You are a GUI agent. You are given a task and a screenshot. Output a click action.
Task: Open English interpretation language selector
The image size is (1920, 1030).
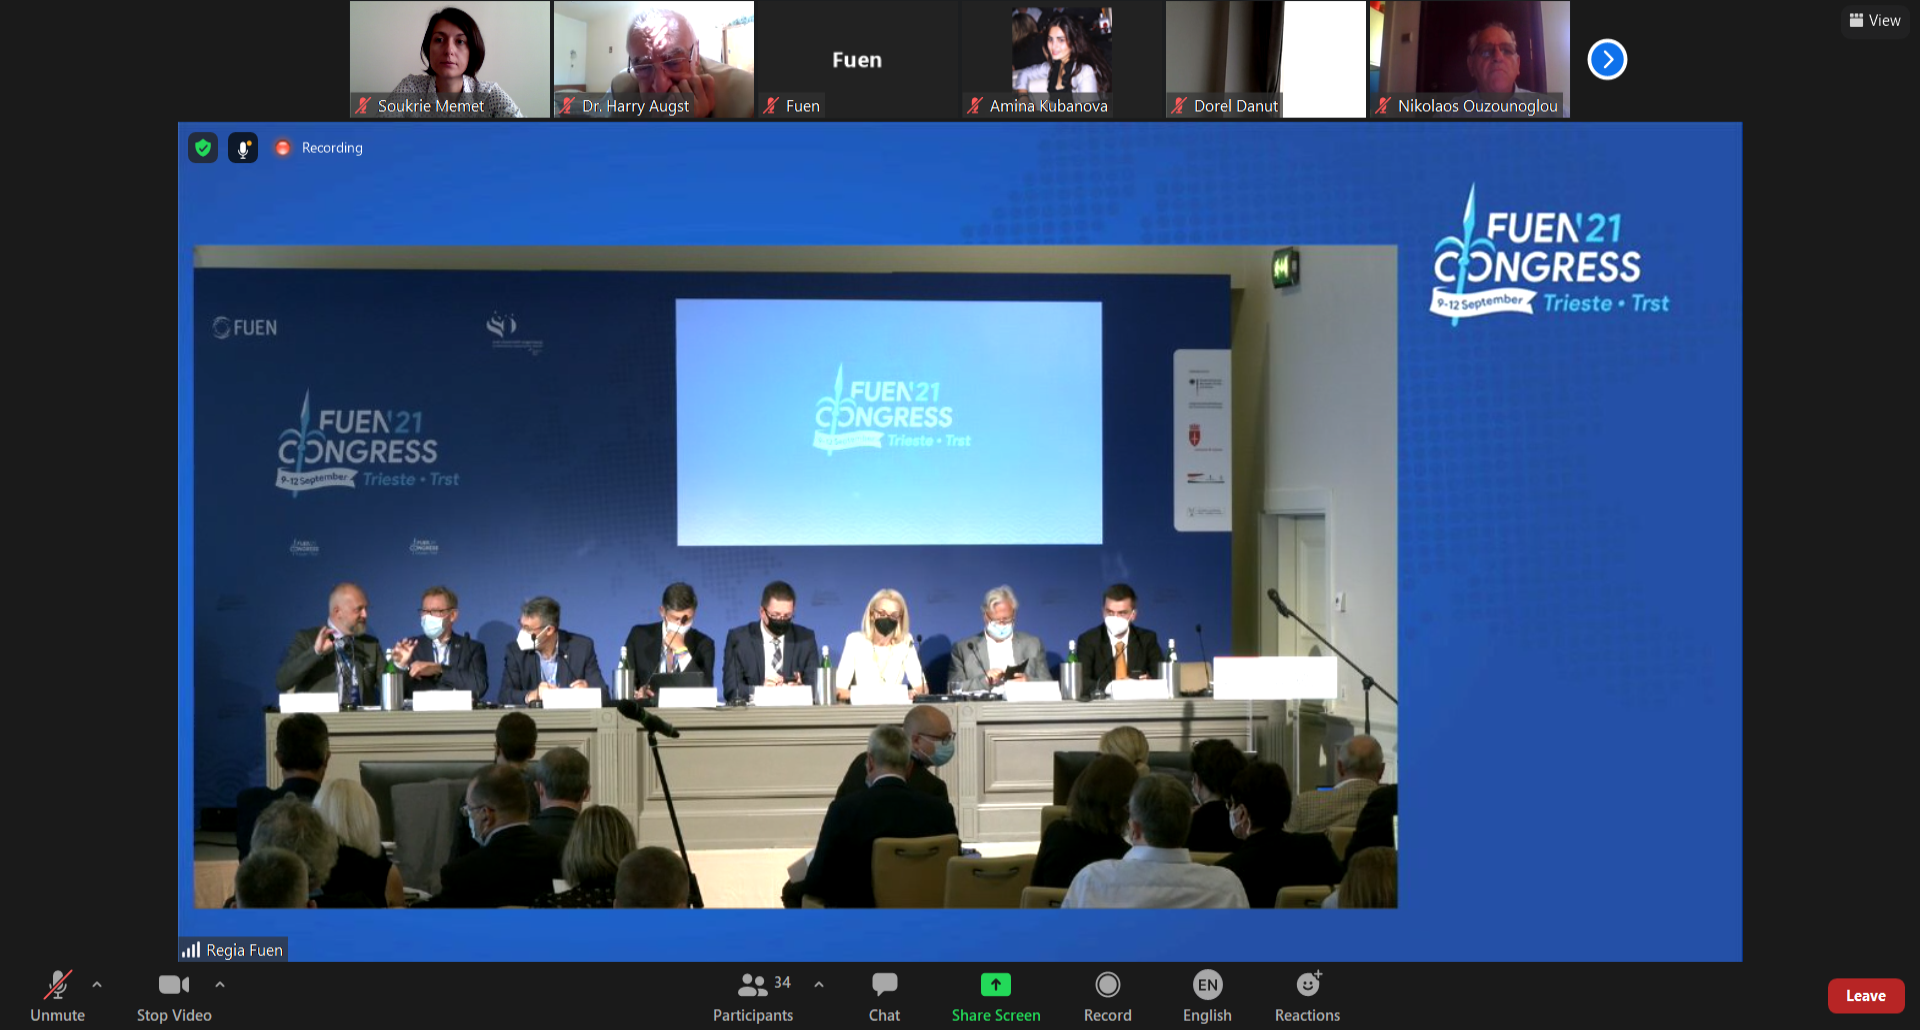[x=1207, y=997]
